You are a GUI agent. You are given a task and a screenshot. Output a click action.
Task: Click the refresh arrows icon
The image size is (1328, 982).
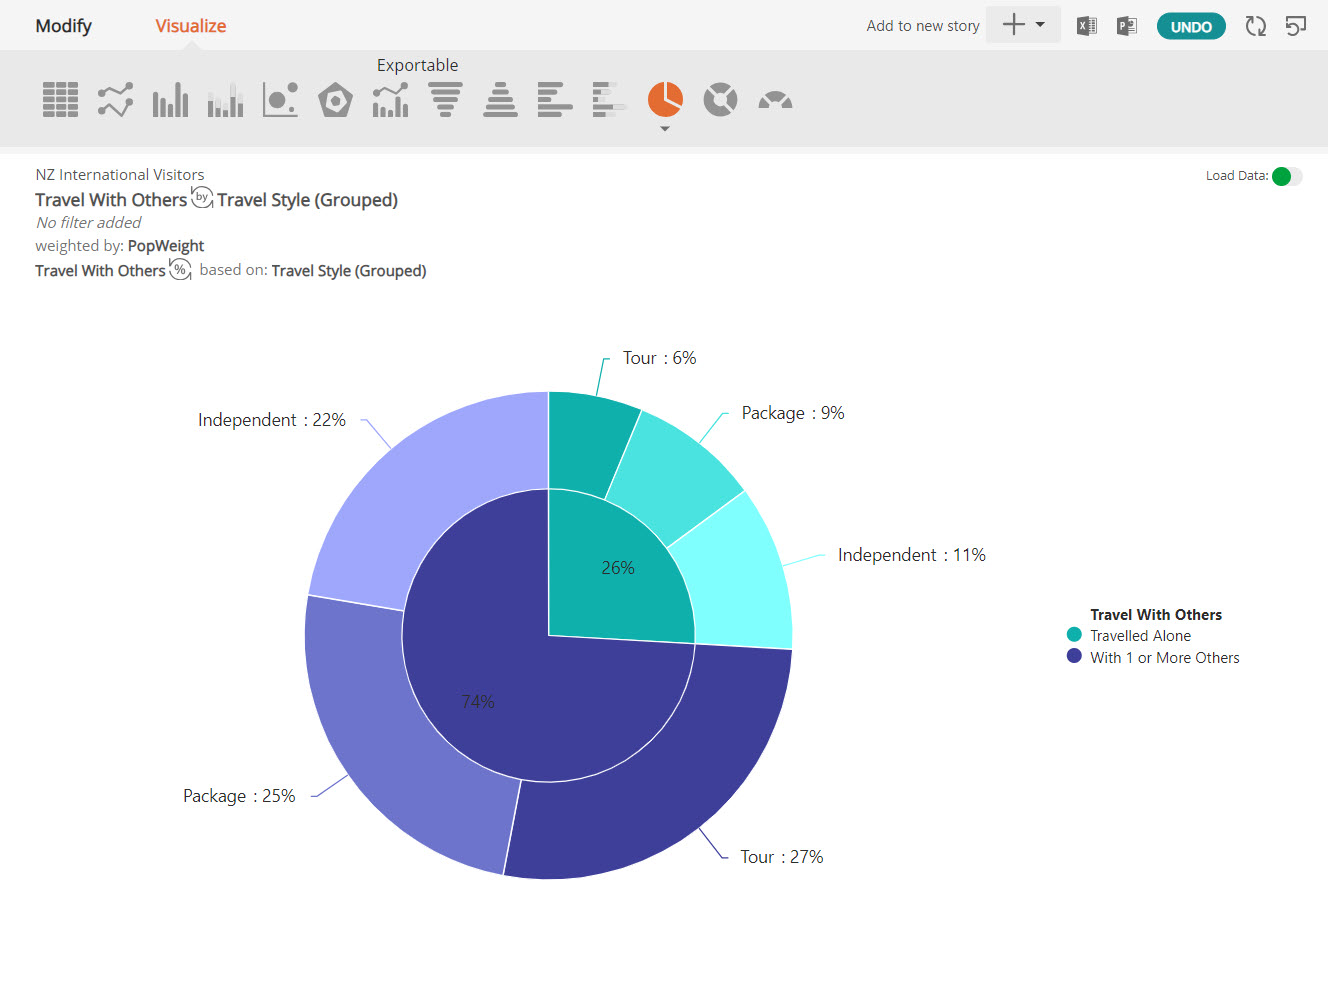(1256, 26)
